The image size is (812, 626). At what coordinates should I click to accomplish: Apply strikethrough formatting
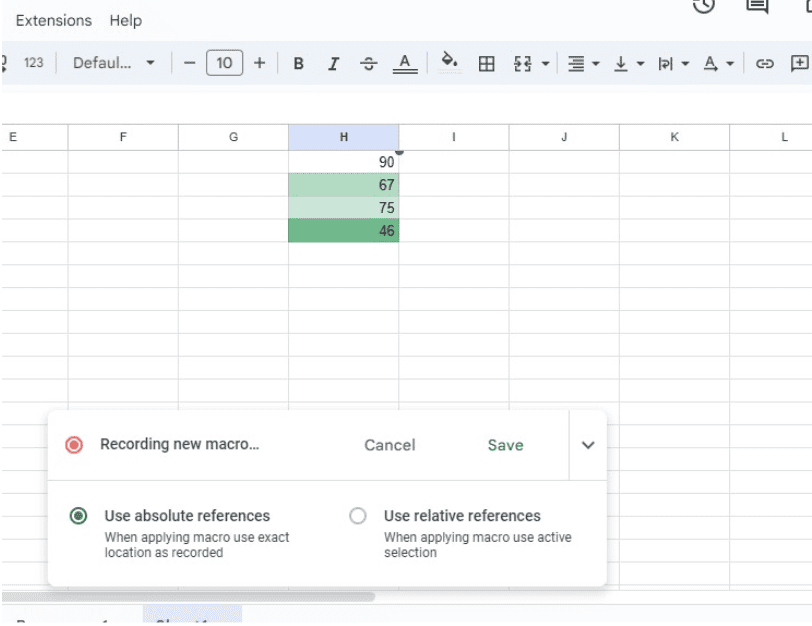[369, 63]
